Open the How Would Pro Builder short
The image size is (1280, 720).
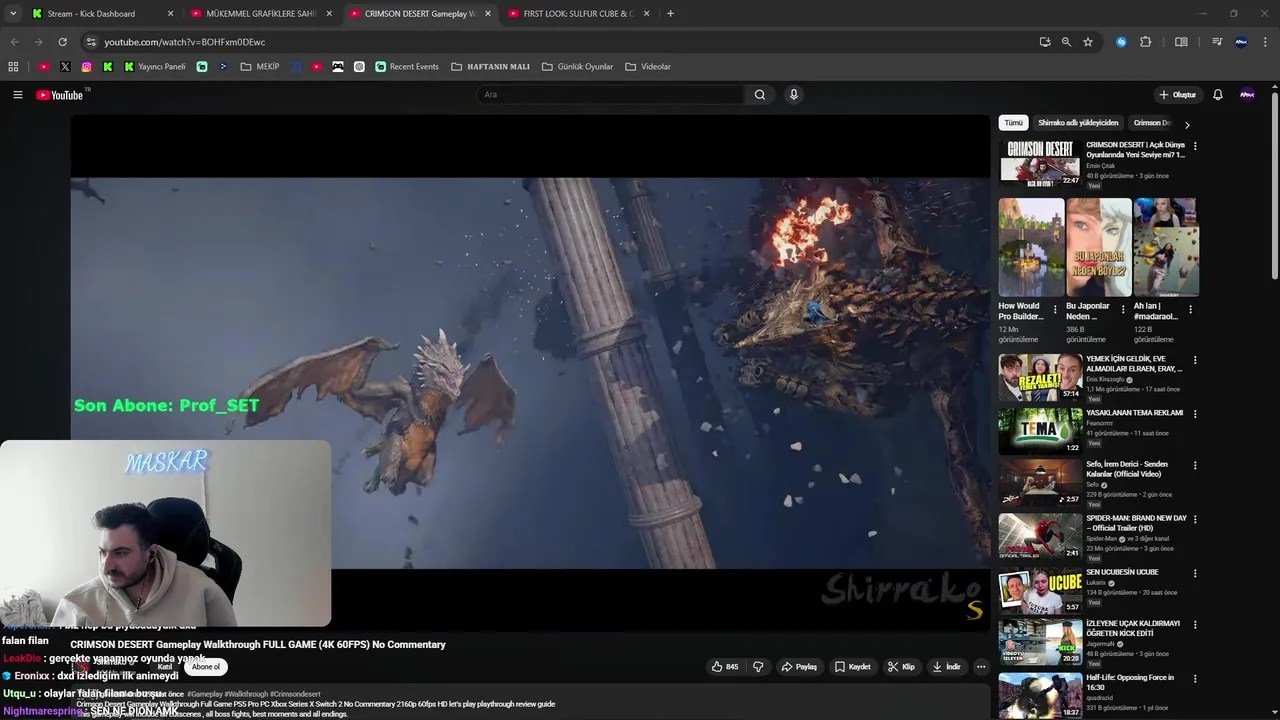tap(1031, 246)
